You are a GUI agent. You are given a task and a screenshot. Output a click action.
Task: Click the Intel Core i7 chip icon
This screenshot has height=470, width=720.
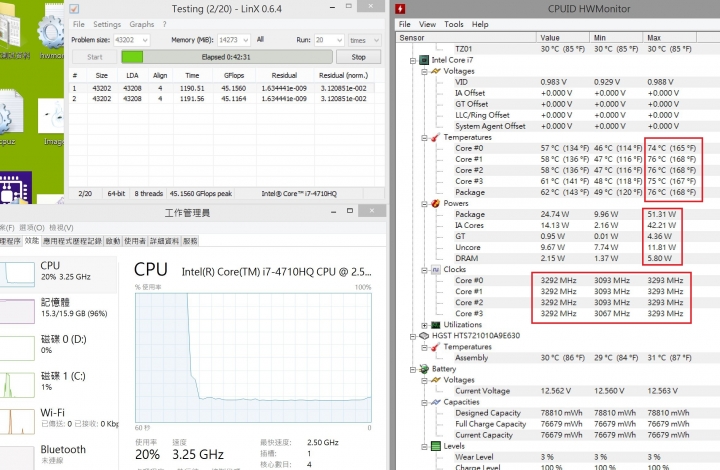click(x=424, y=60)
